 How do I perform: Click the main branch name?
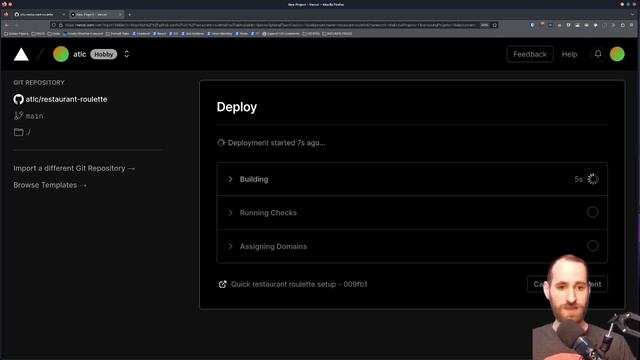[x=35, y=116]
